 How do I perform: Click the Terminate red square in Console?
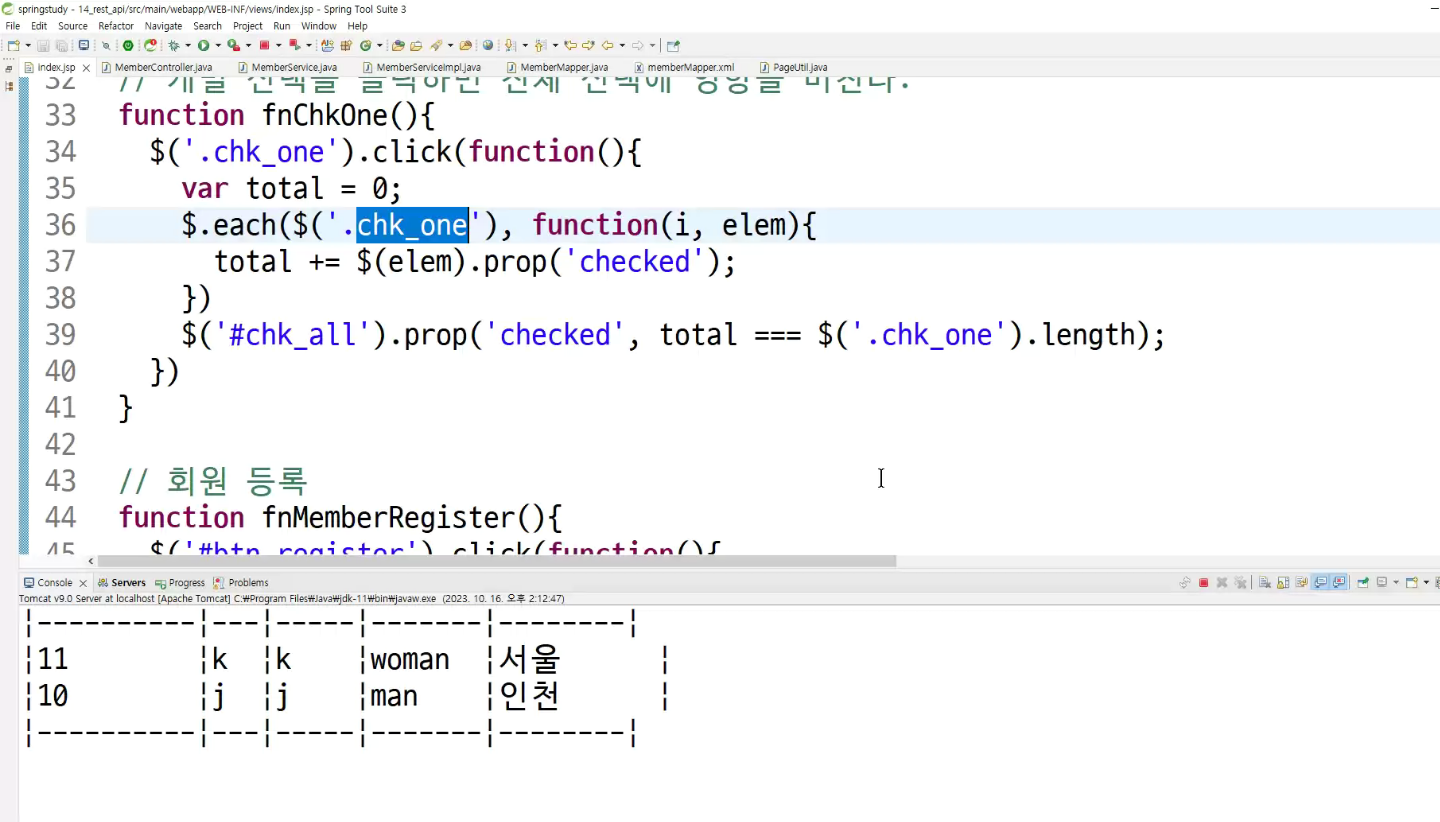[1203, 582]
